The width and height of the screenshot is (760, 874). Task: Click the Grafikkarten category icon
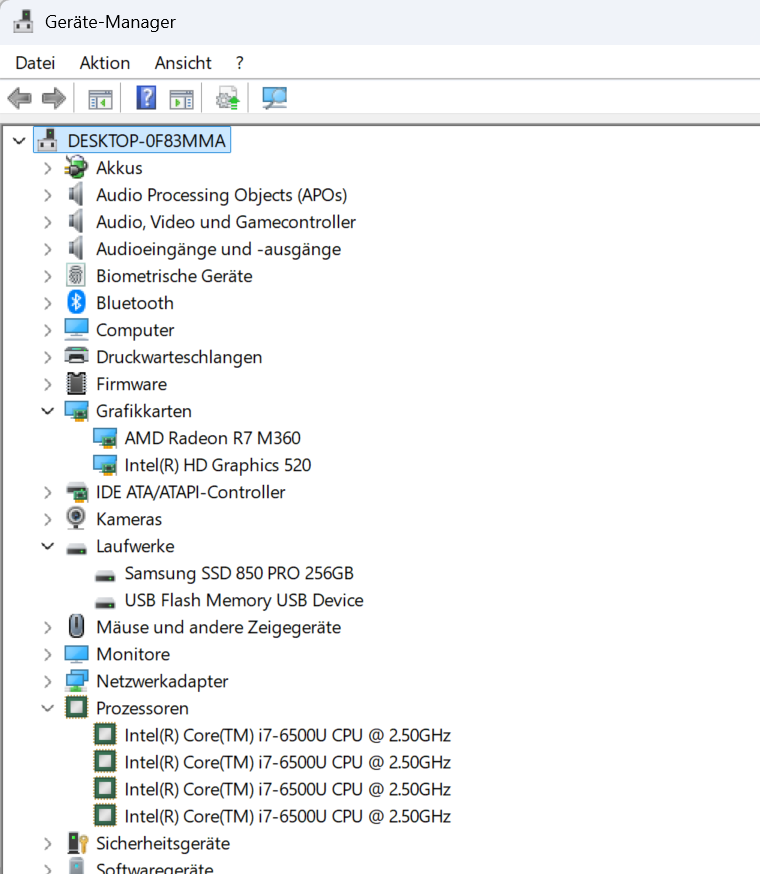[76, 411]
